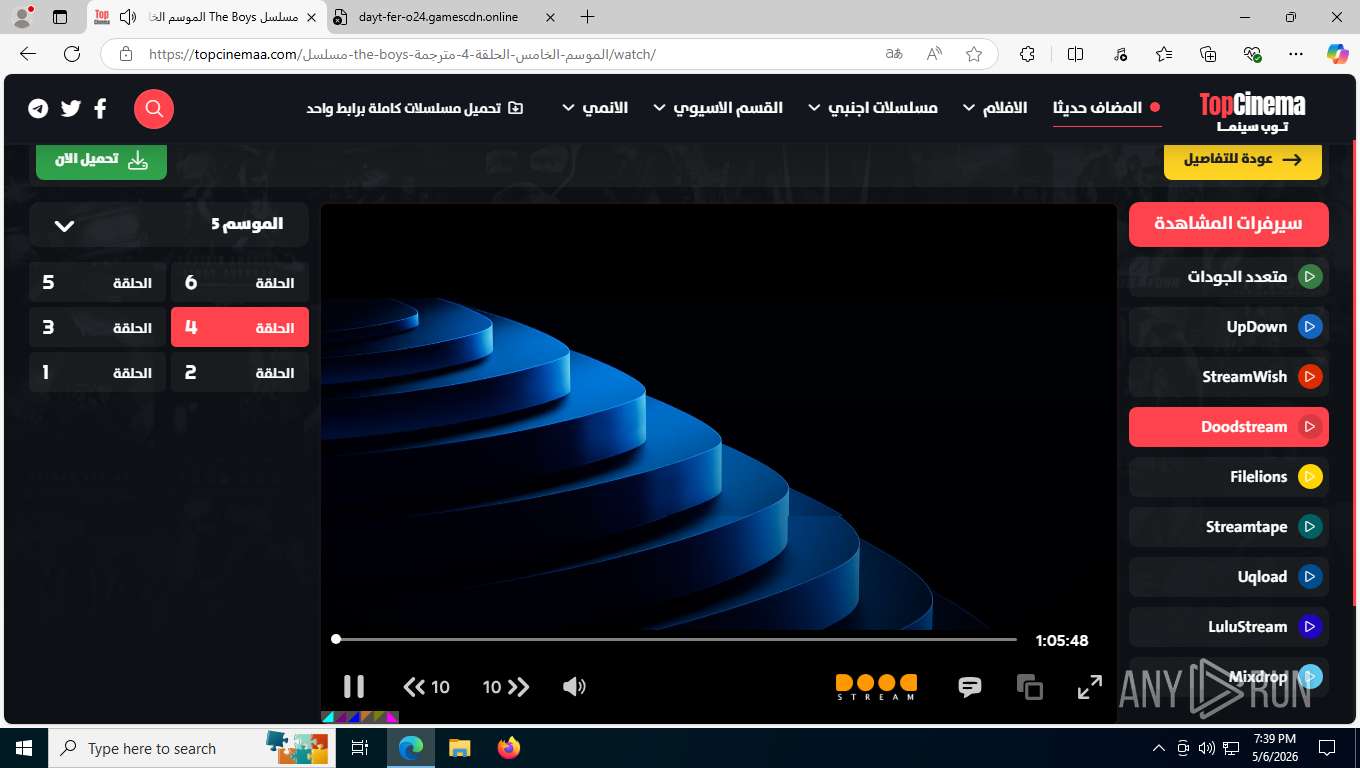Viewport: 1360px width, 768px height.
Task: Select the Doodstream server
Action: coord(1229,427)
